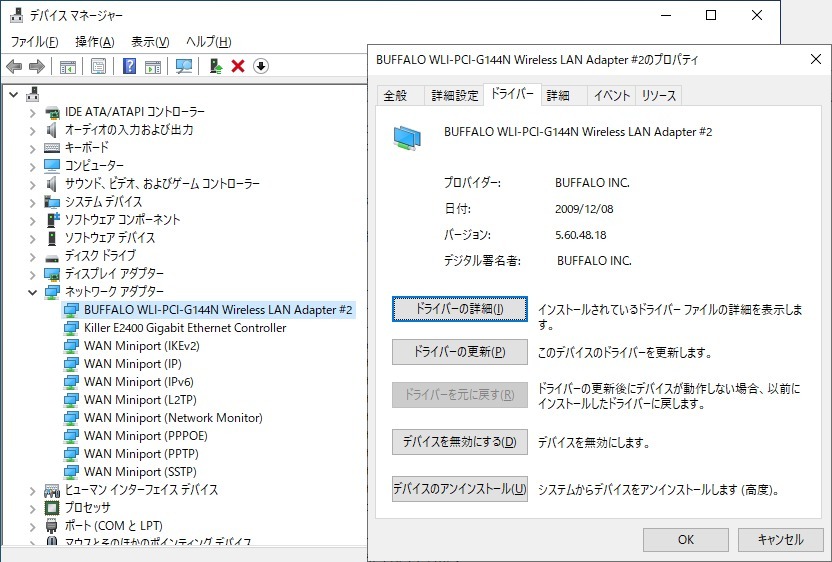Click the ソフトウェア デバイス icon
Viewport: 832px width, 562px height.
coord(51,238)
